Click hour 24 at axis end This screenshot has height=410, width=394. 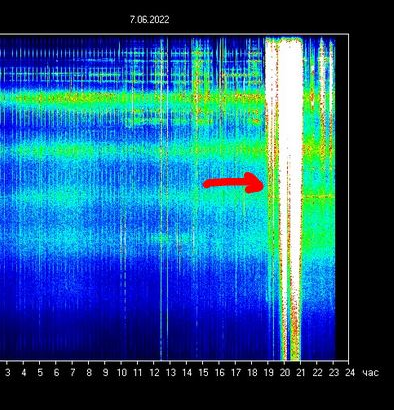click(x=350, y=372)
